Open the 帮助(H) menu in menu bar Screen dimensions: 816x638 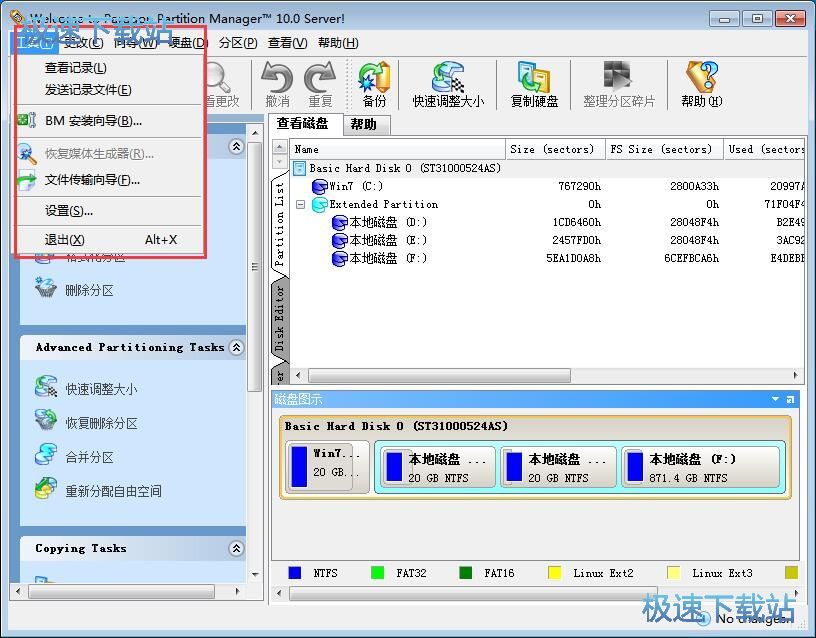point(338,43)
